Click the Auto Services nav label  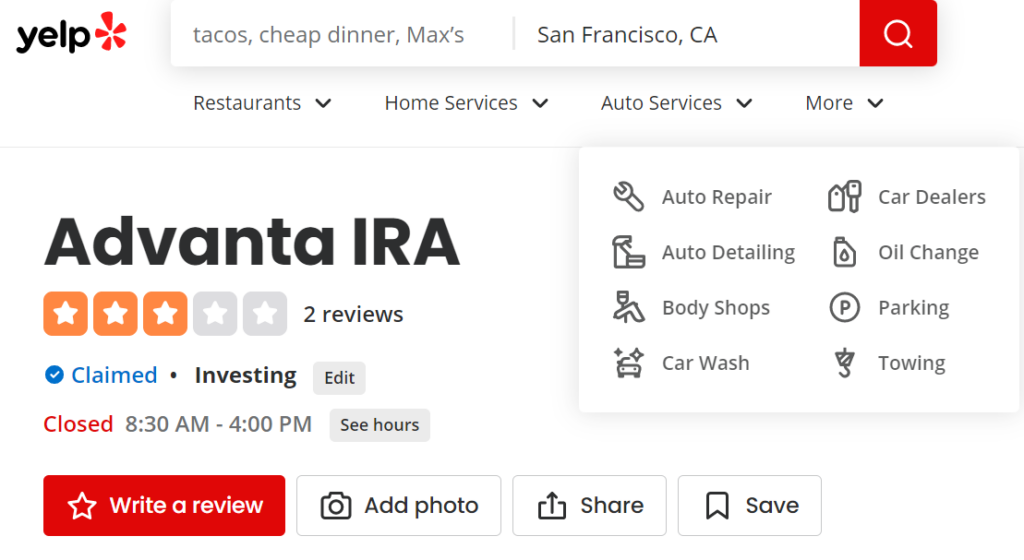click(x=662, y=103)
